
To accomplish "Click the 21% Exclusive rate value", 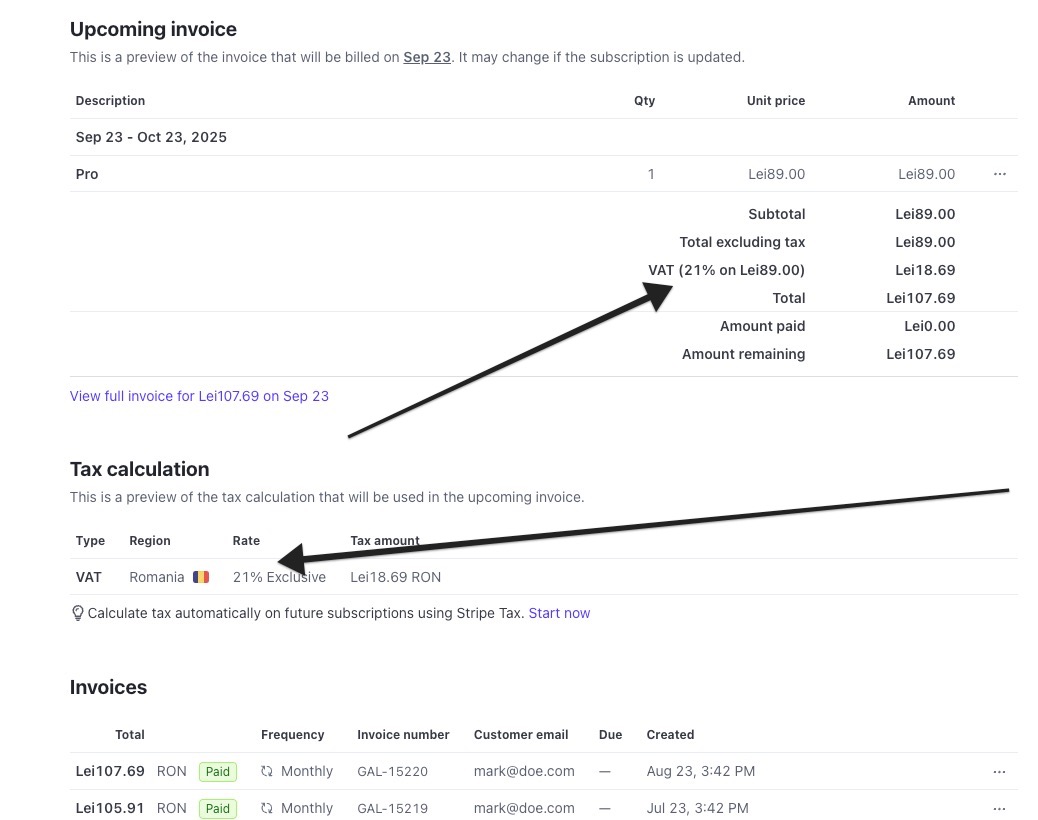I will click(279, 577).
